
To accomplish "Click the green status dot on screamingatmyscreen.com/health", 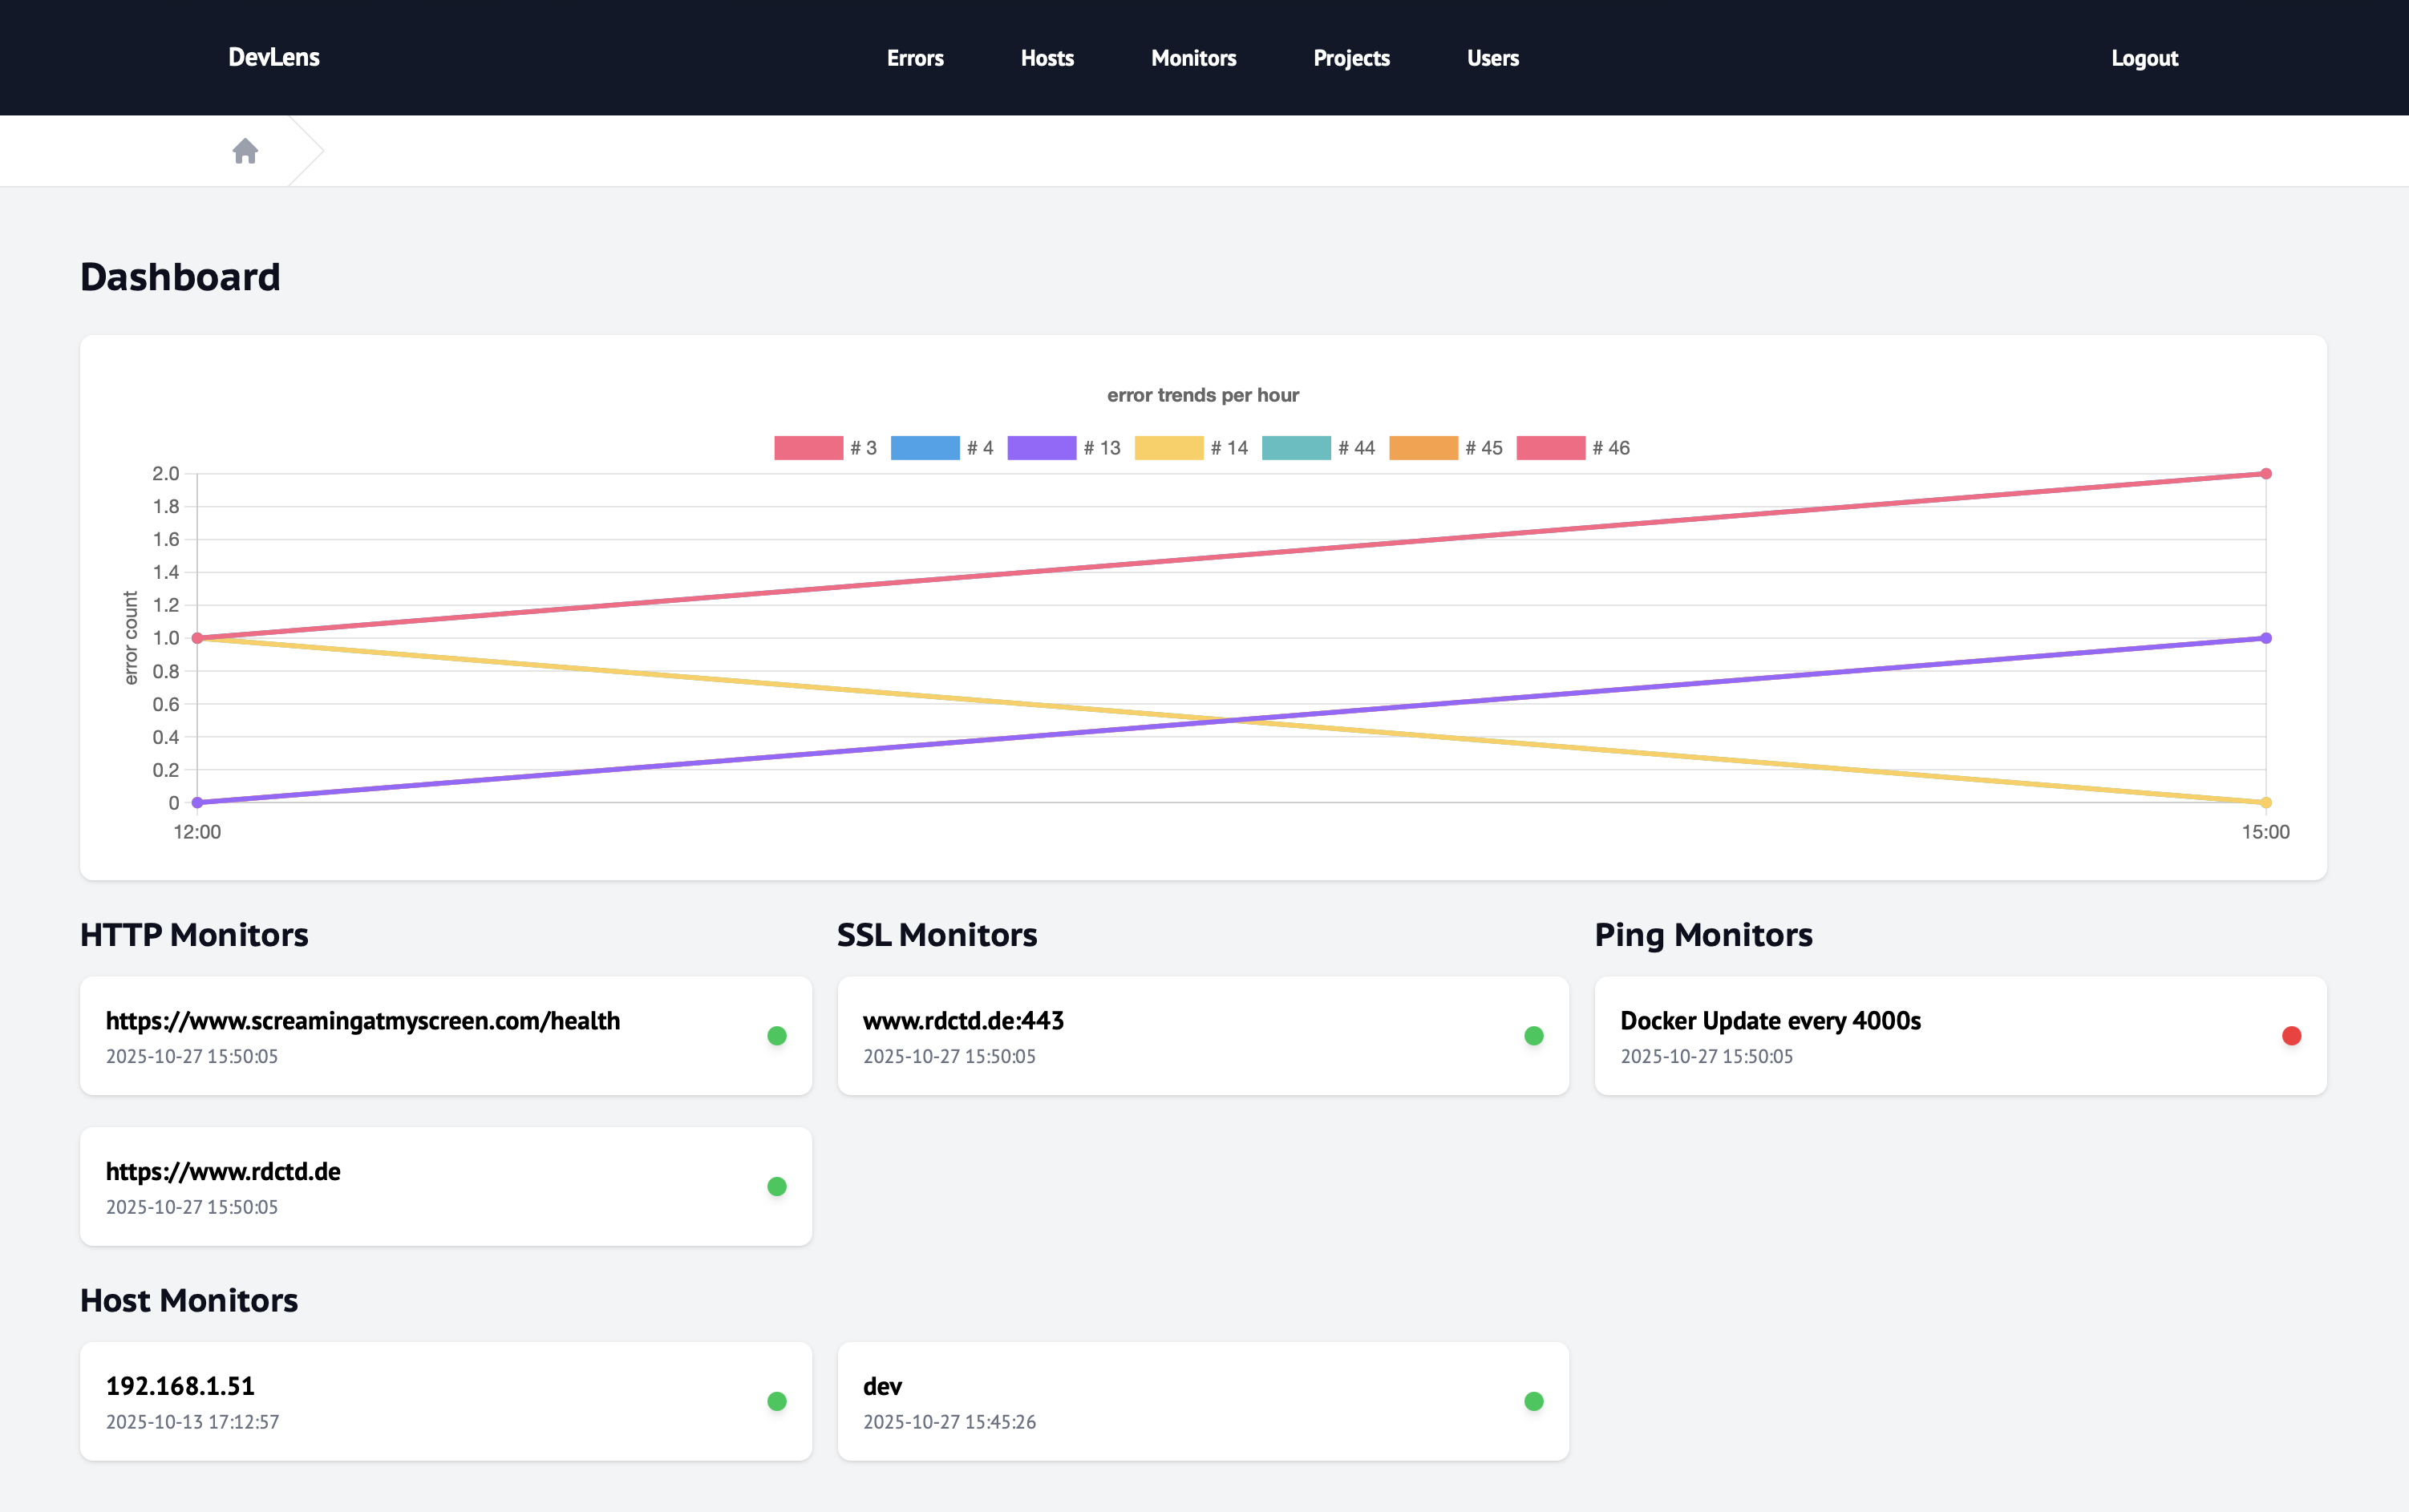I will click(x=776, y=1035).
